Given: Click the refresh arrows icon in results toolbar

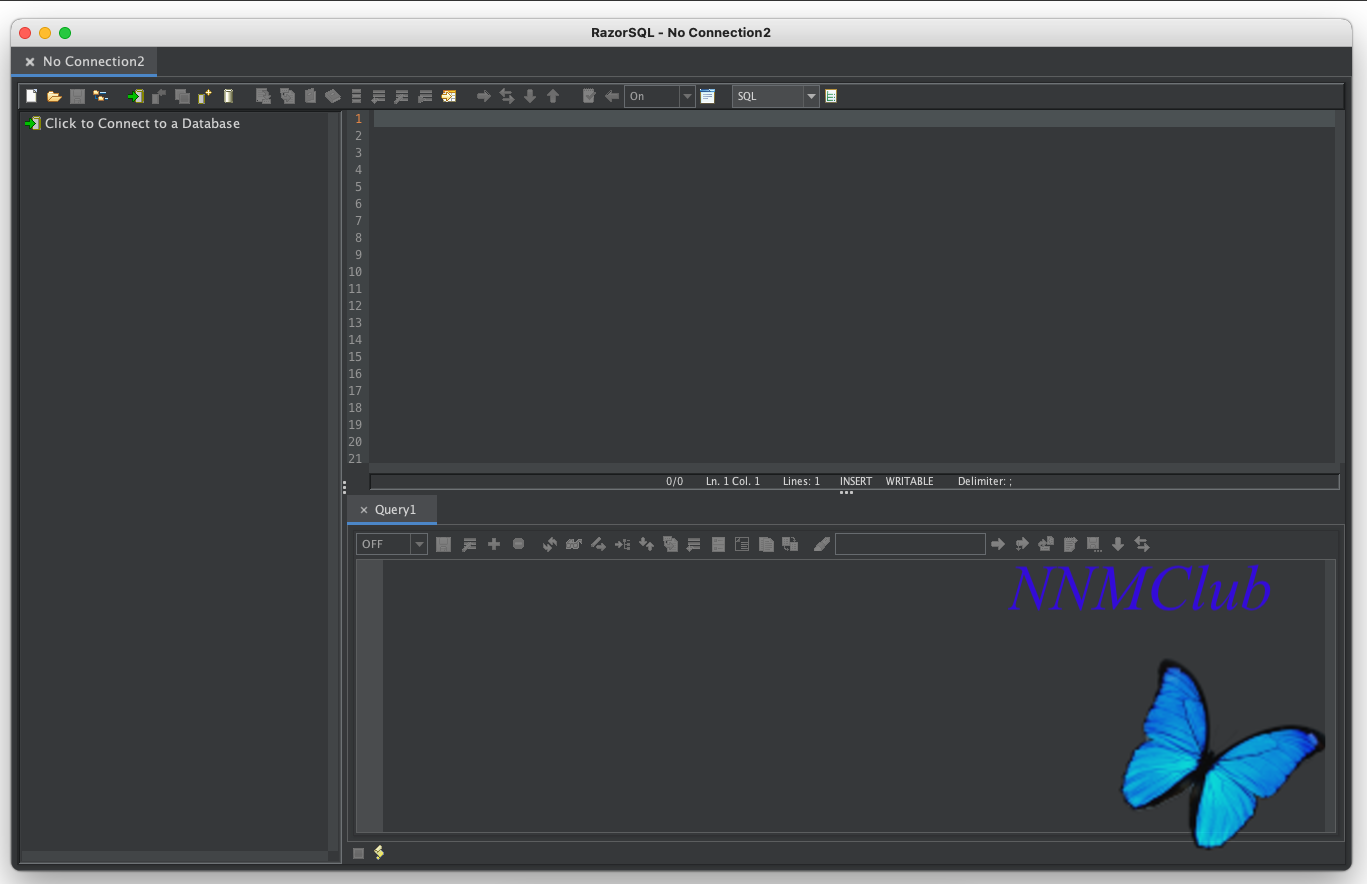Looking at the screenshot, I should pos(549,544).
